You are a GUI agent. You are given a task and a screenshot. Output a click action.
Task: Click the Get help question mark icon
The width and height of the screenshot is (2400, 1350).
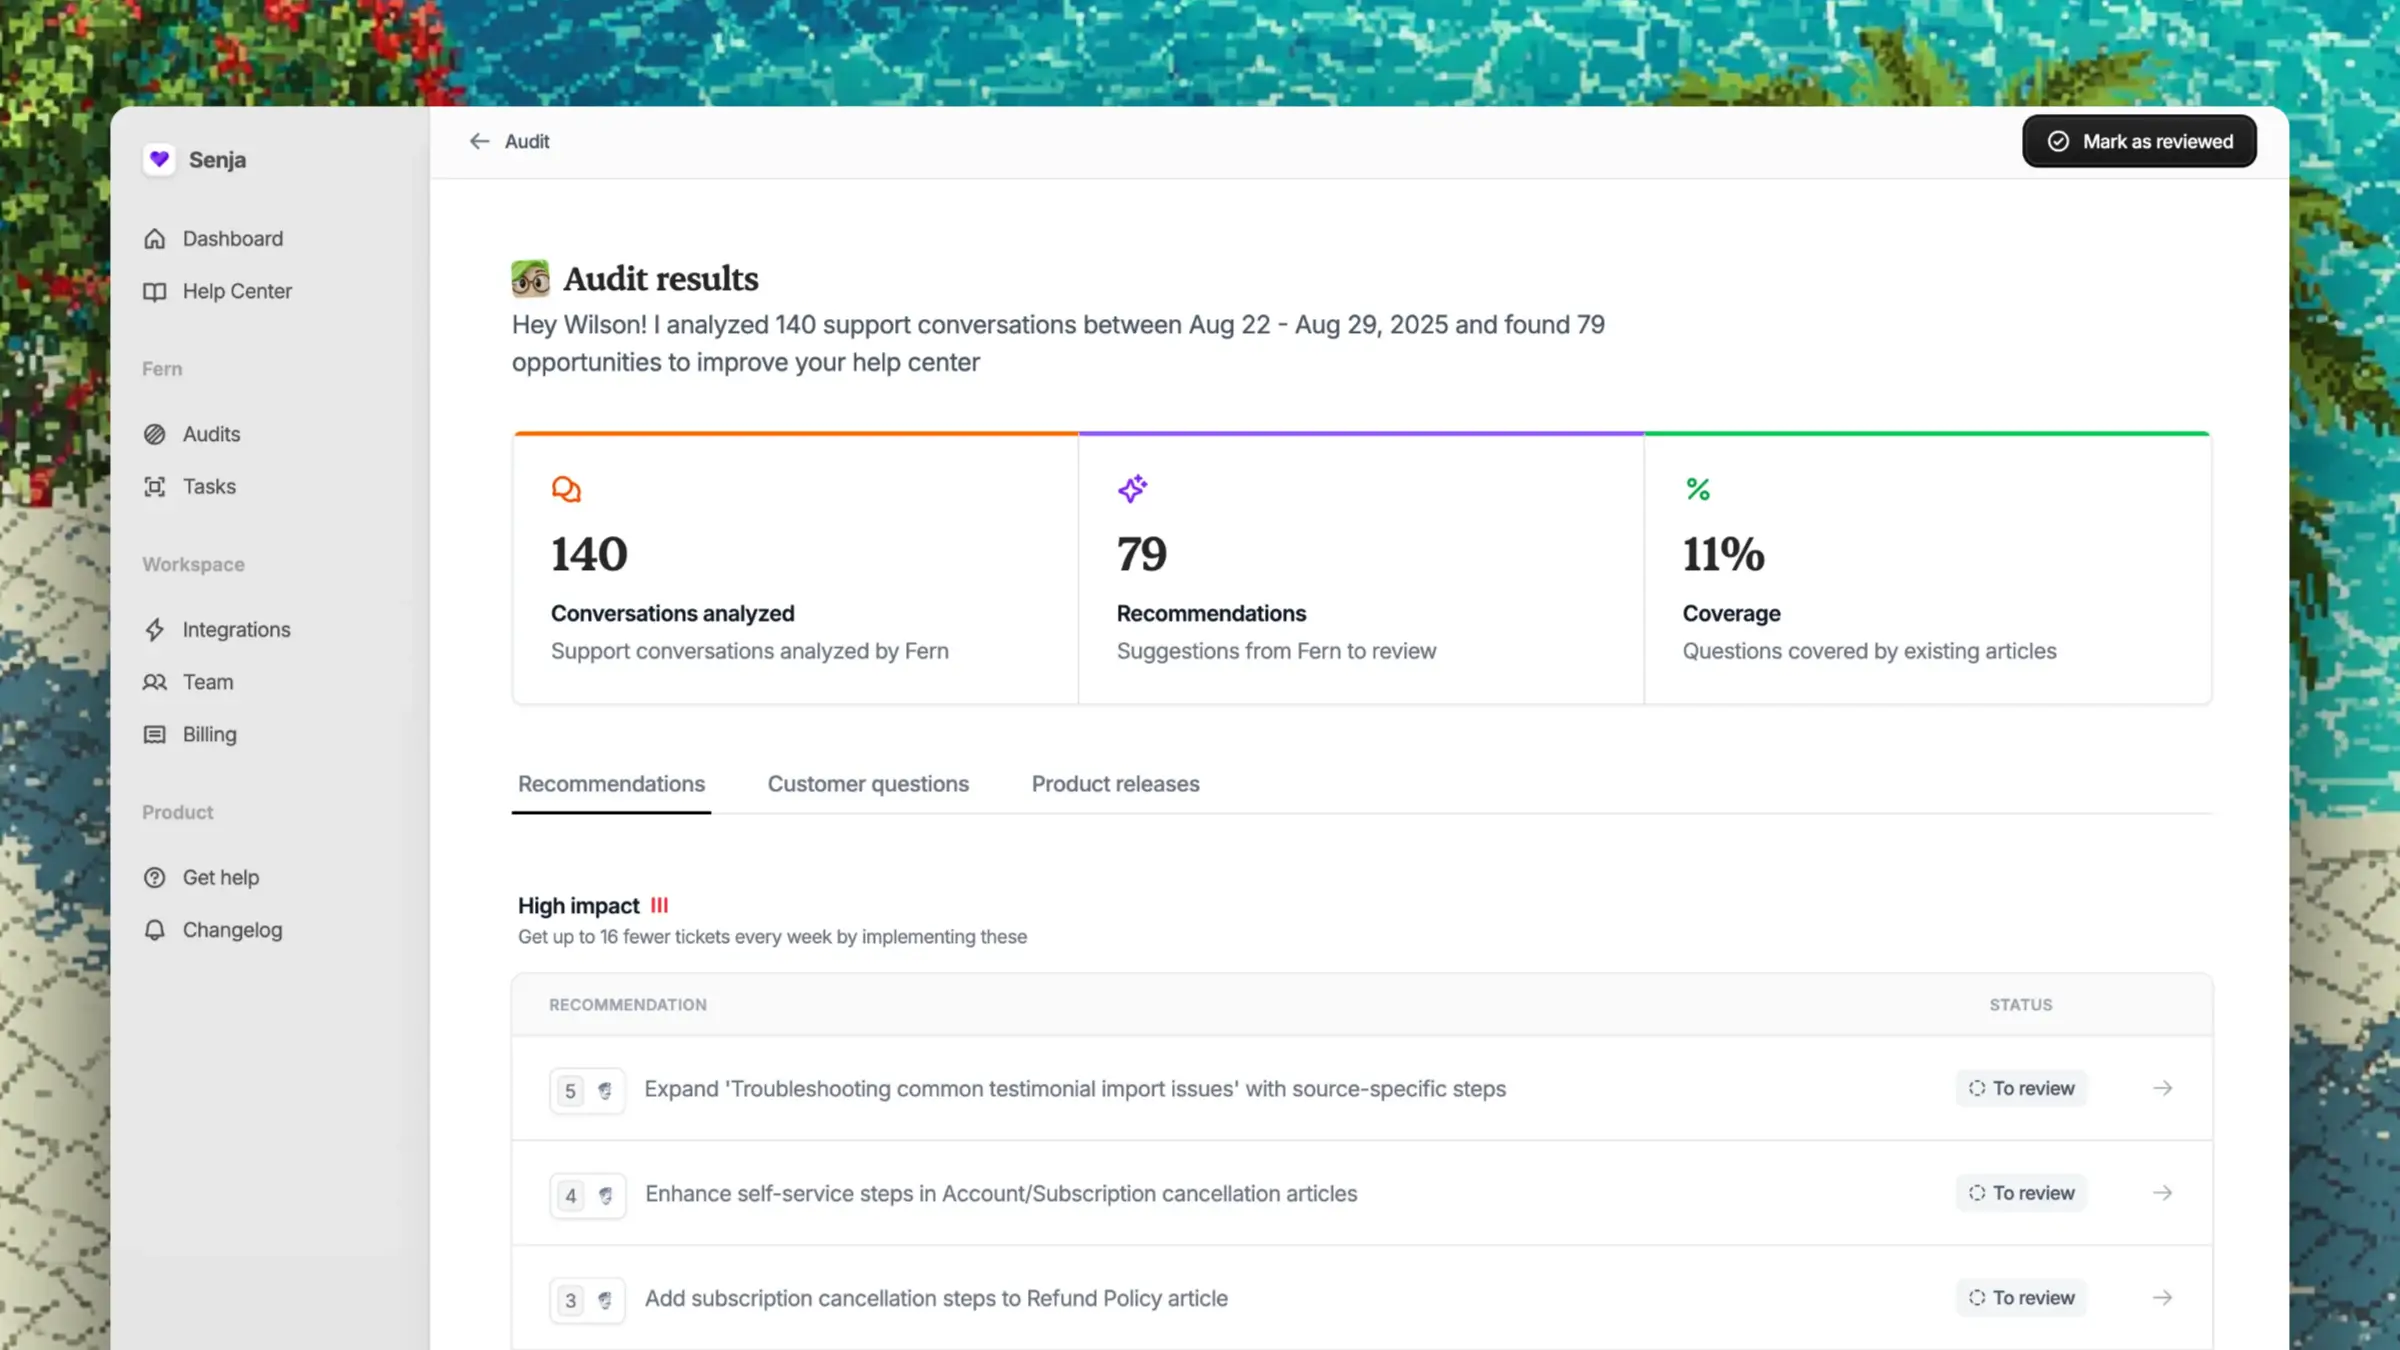click(x=155, y=877)
